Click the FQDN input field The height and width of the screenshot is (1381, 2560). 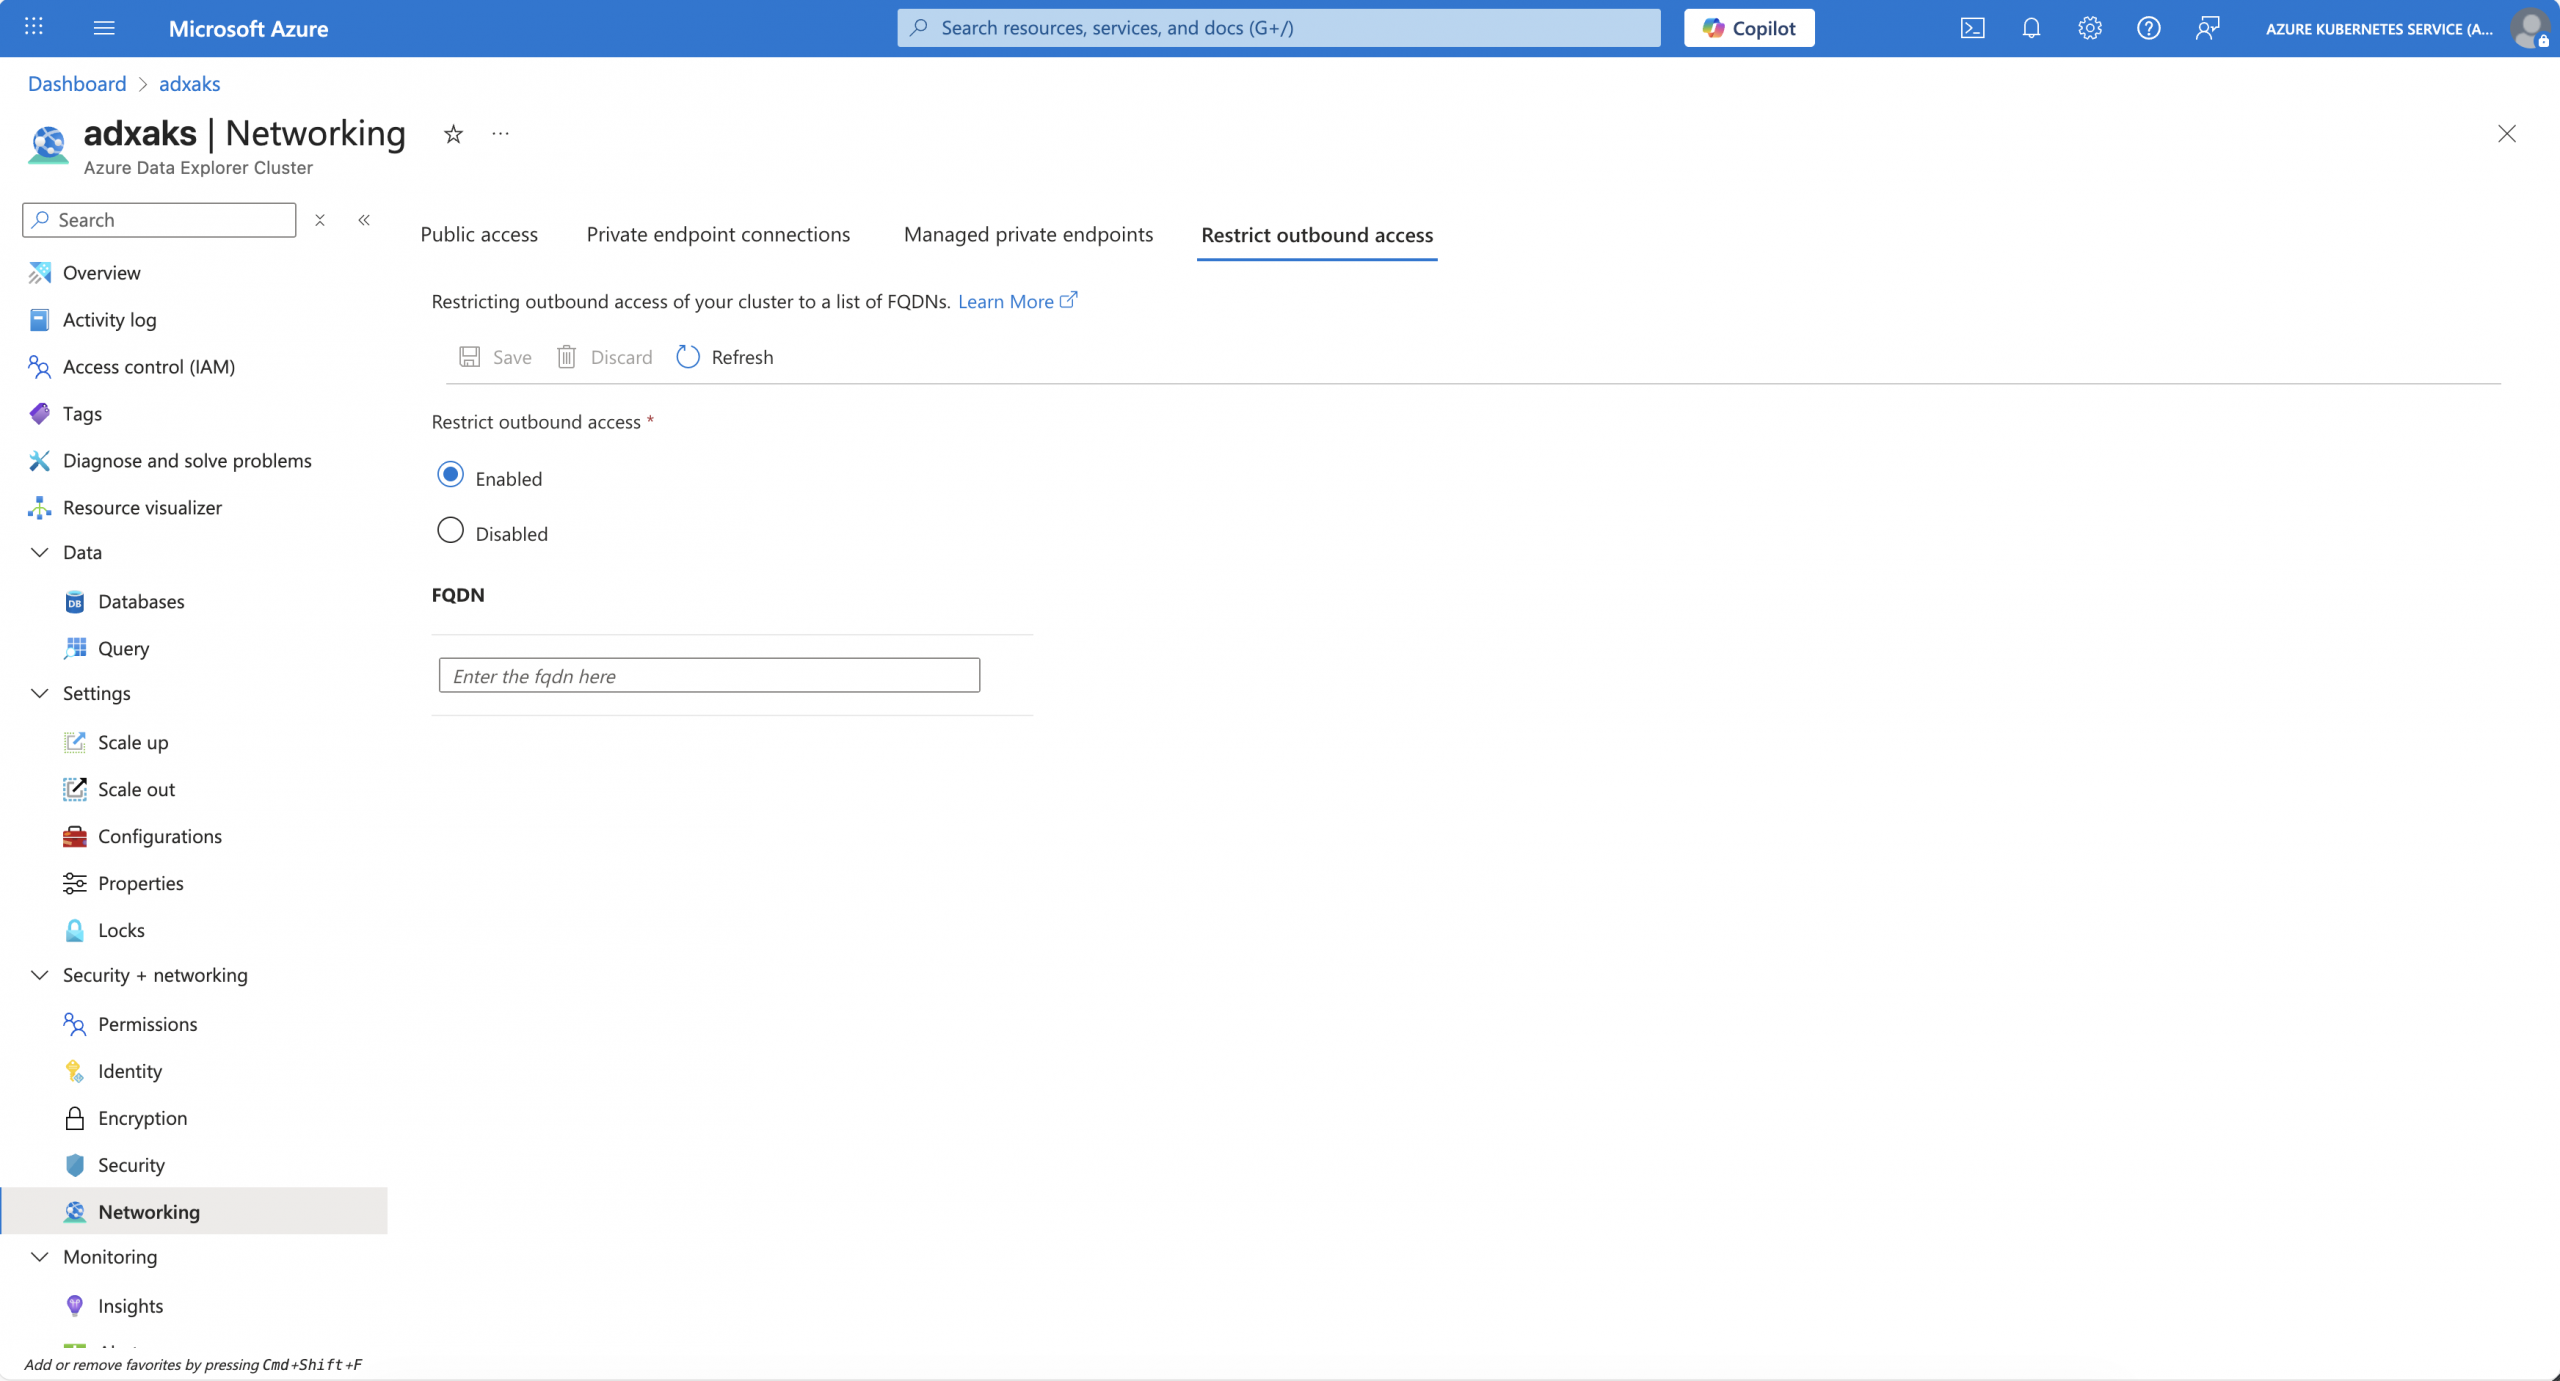709,676
